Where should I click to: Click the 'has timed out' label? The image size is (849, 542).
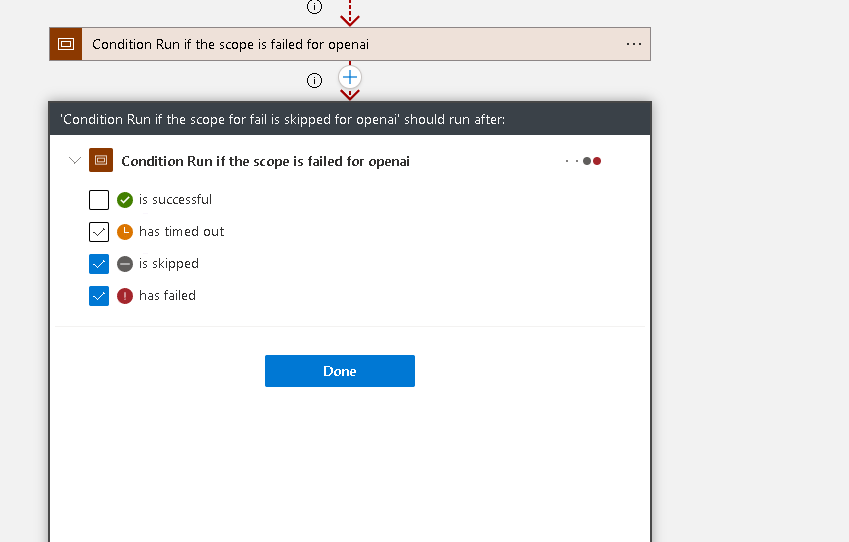tap(181, 232)
